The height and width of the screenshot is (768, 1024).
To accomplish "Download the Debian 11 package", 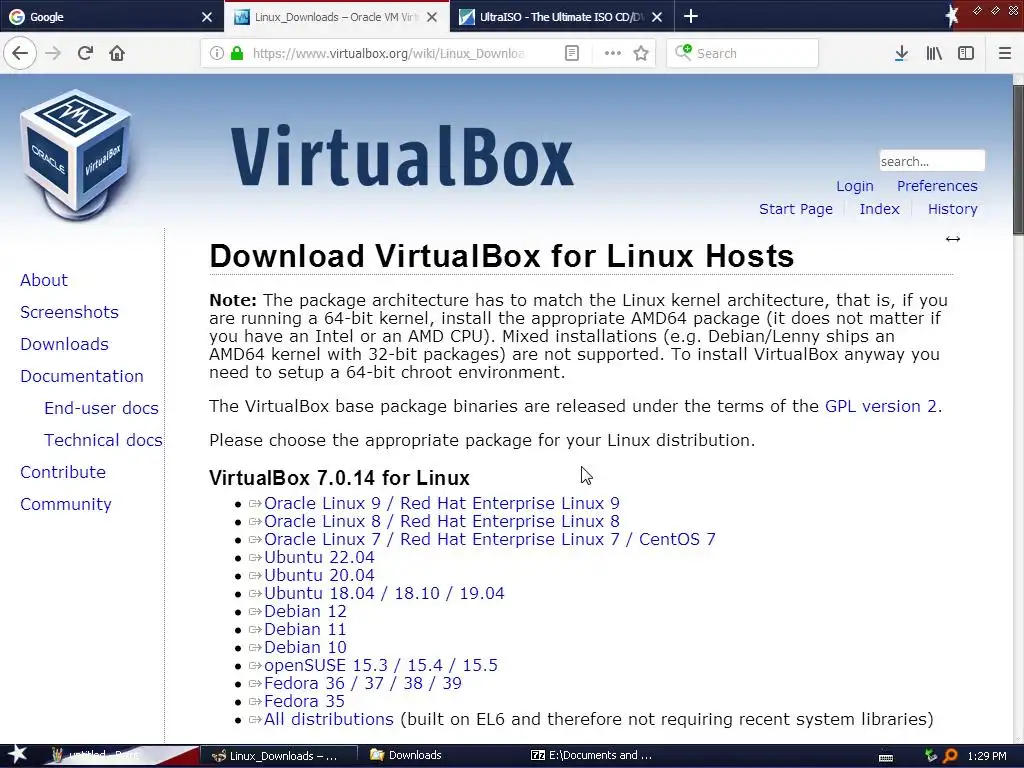I will (305, 629).
